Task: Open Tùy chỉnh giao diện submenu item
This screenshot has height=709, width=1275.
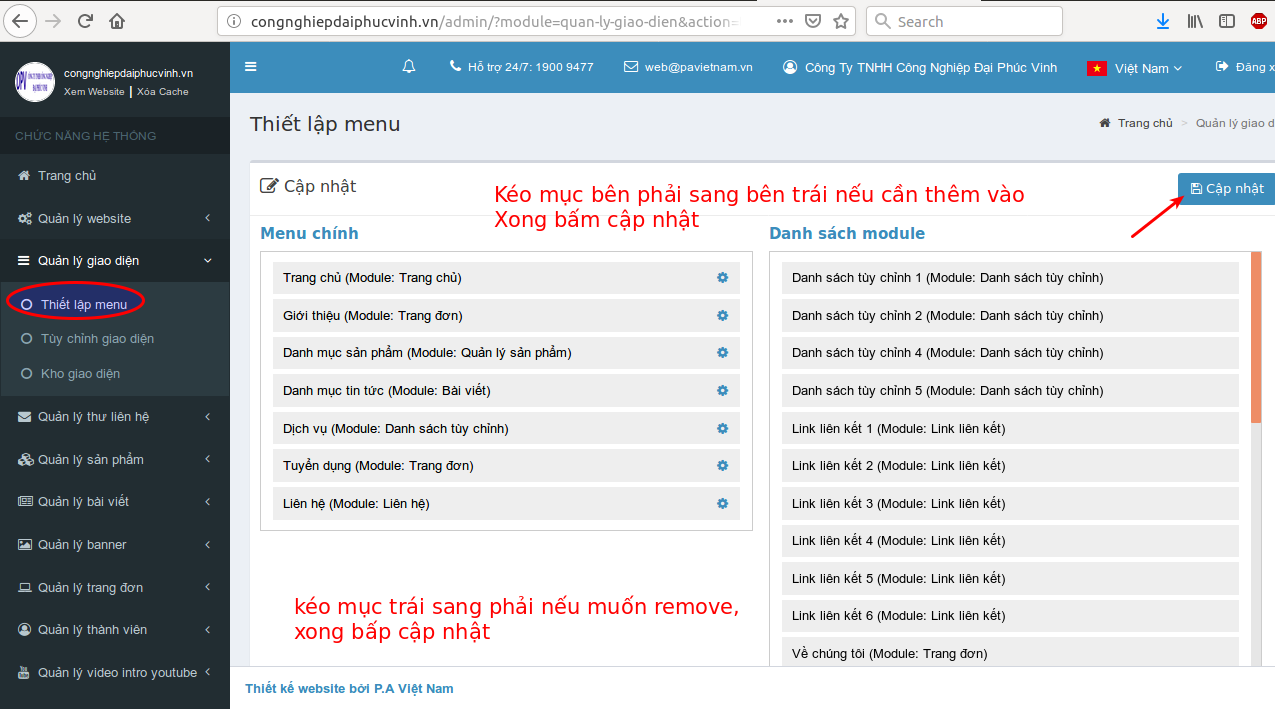Action: click(x=97, y=339)
